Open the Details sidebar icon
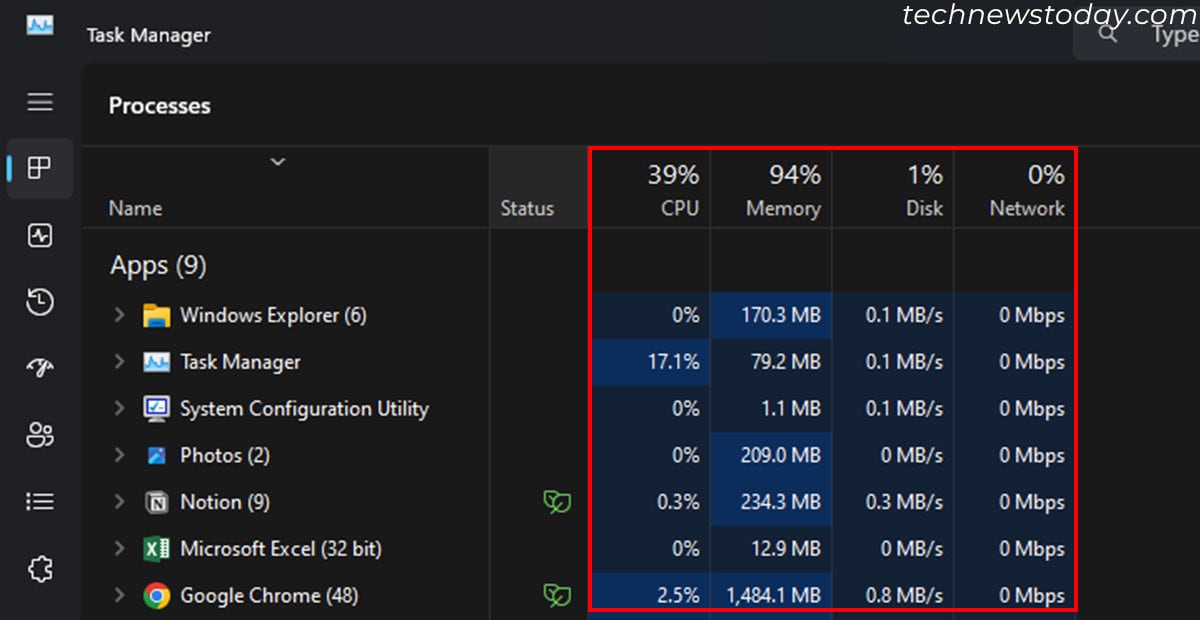Screen dimensions: 1200x620 (40, 501)
